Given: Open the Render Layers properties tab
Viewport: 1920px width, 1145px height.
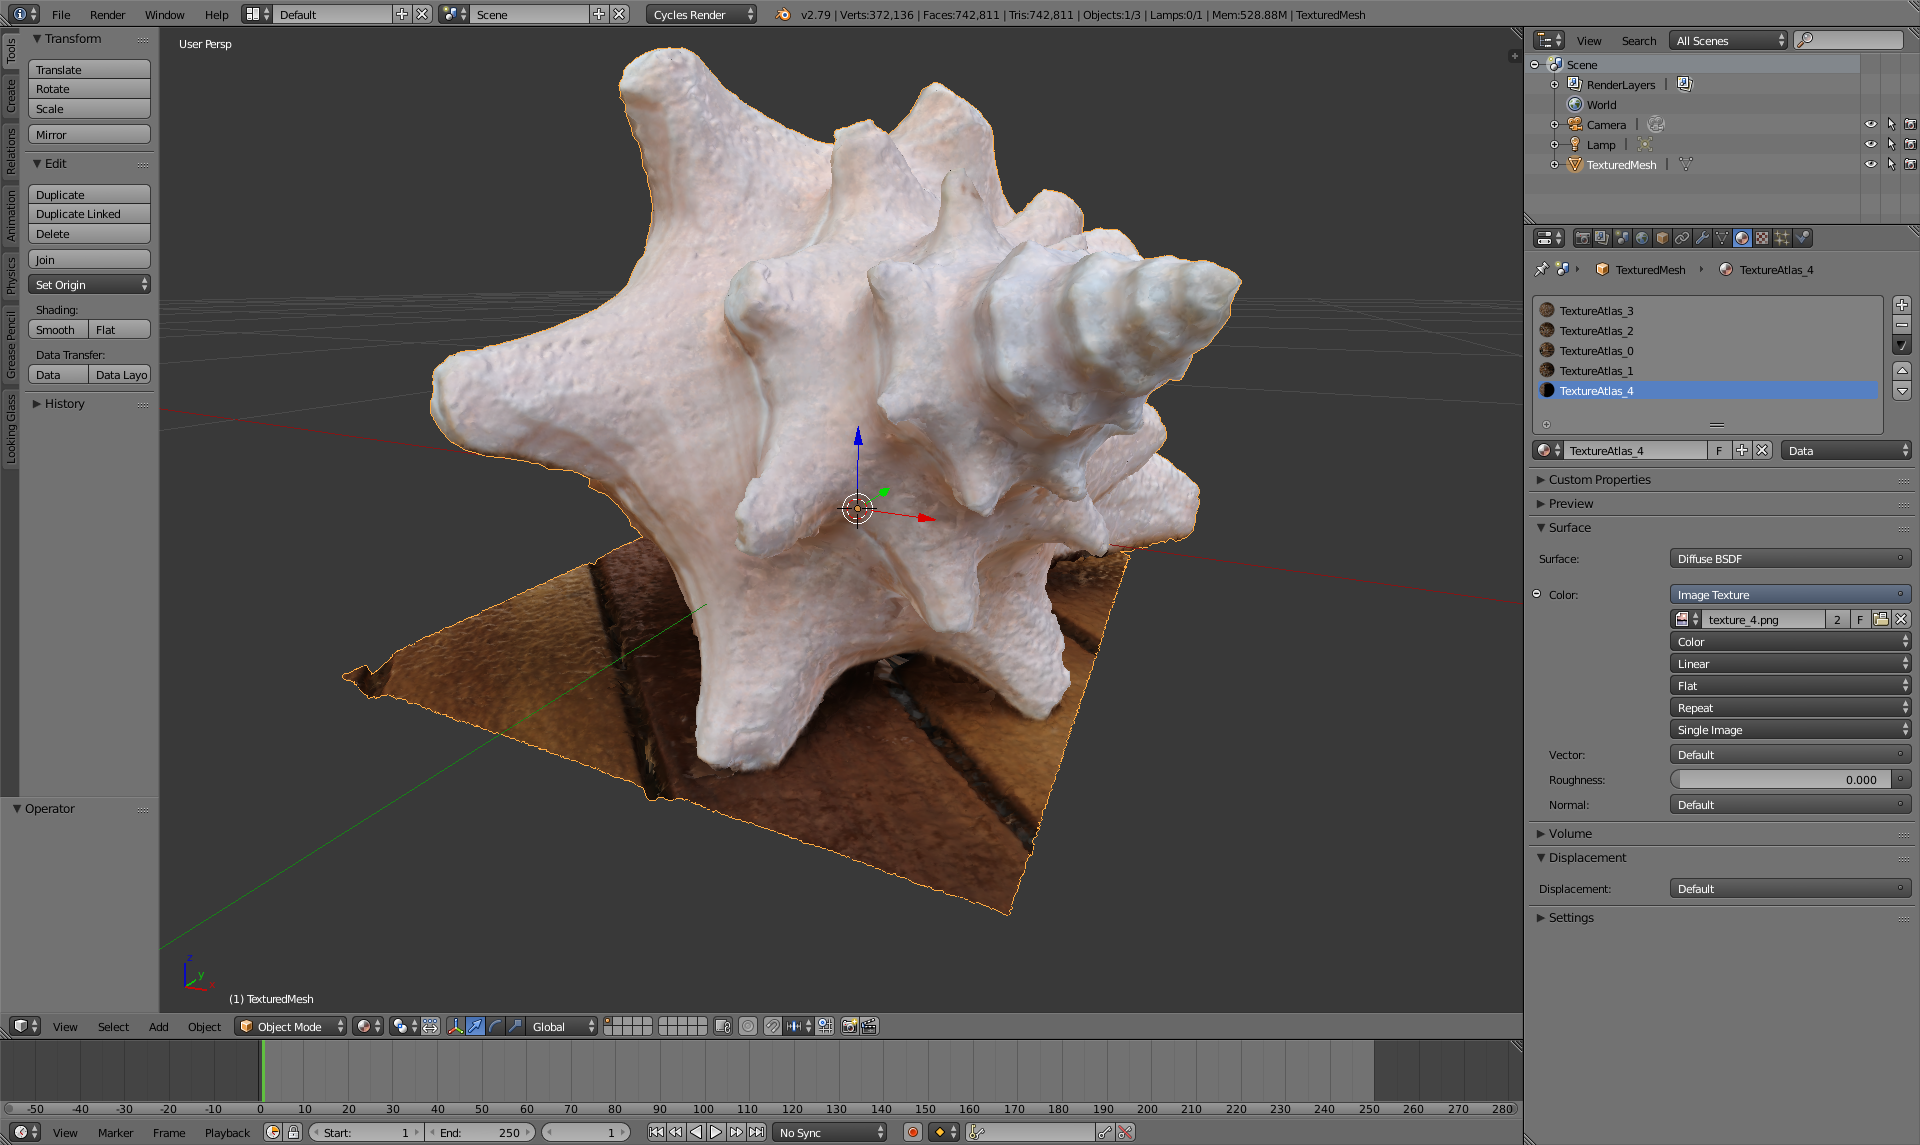Looking at the screenshot, I should [1602, 238].
